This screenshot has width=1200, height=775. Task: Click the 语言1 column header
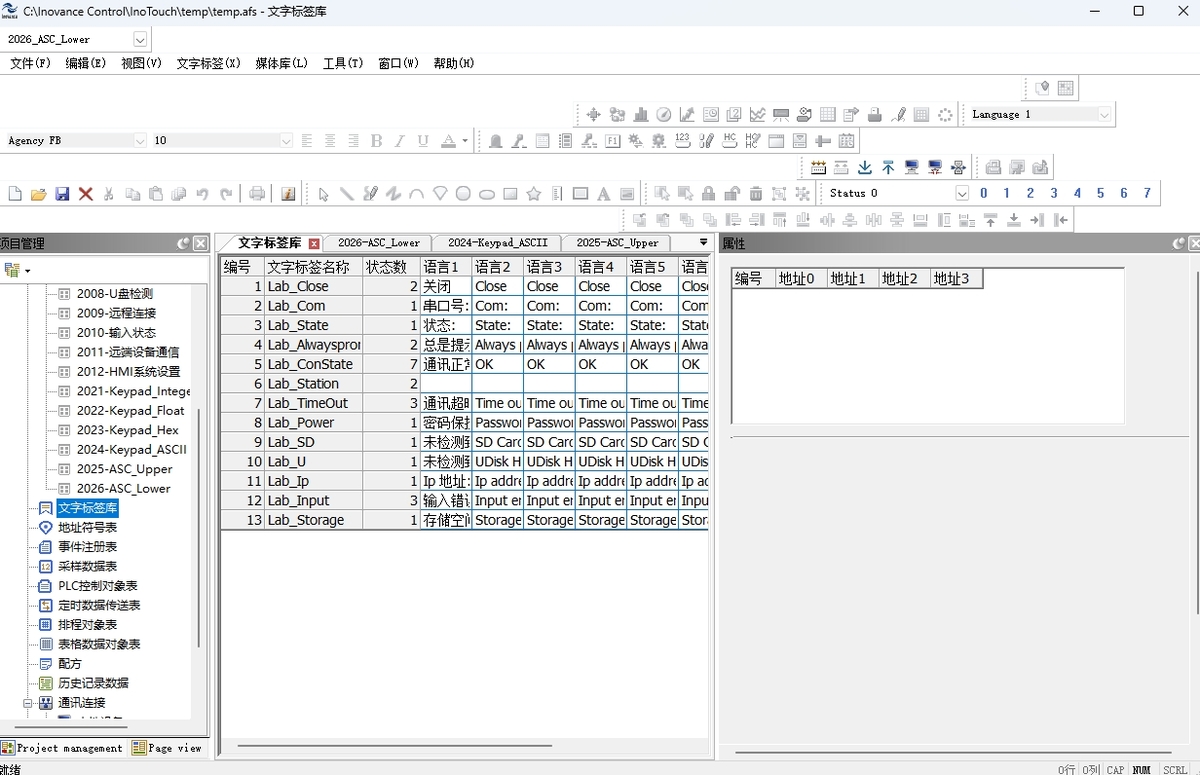pos(446,267)
